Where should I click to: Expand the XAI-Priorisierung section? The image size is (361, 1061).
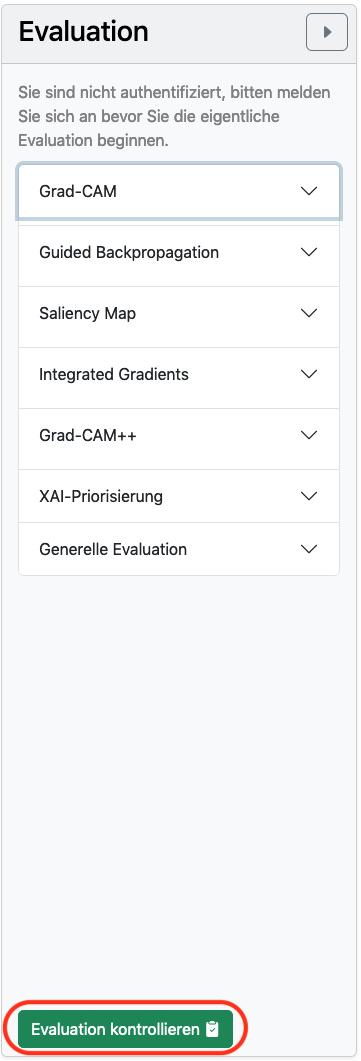(x=179, y=496)
